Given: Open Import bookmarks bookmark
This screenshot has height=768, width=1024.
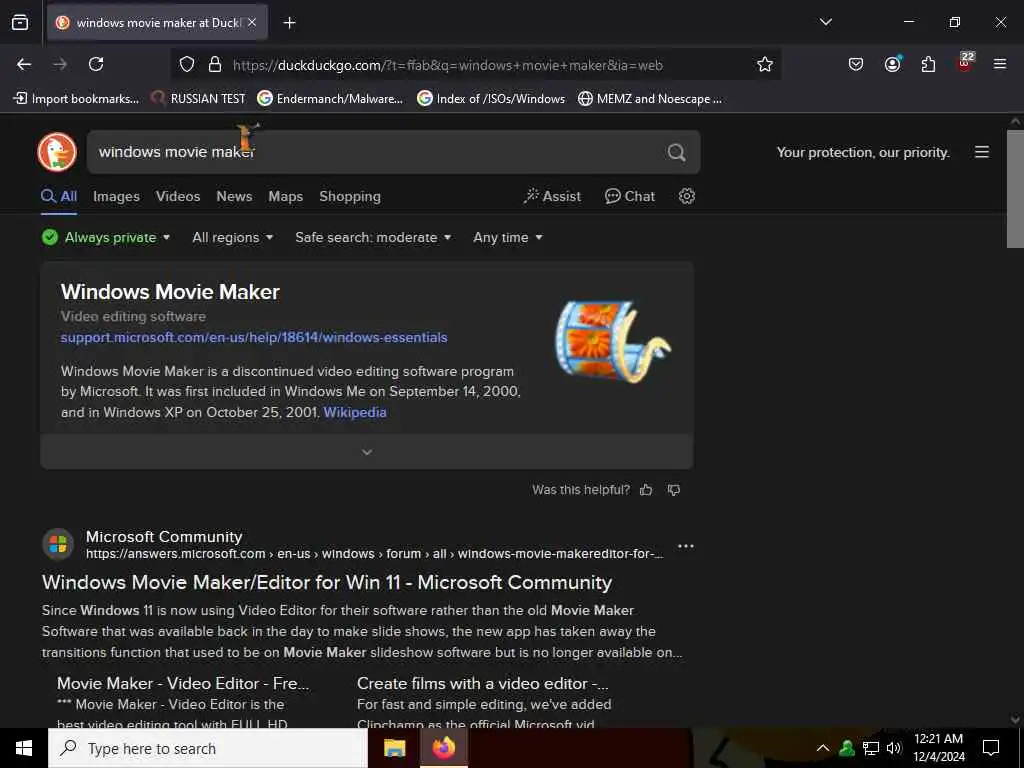Looking at the screenshot, I should click(76, 99).
